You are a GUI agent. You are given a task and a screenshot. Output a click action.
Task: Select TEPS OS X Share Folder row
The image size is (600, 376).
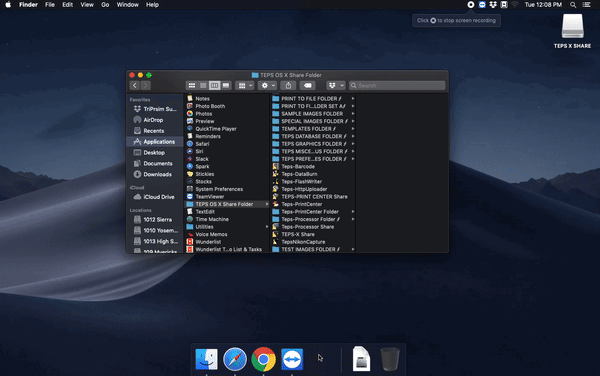pyautogui.click(x=227, y=204)
